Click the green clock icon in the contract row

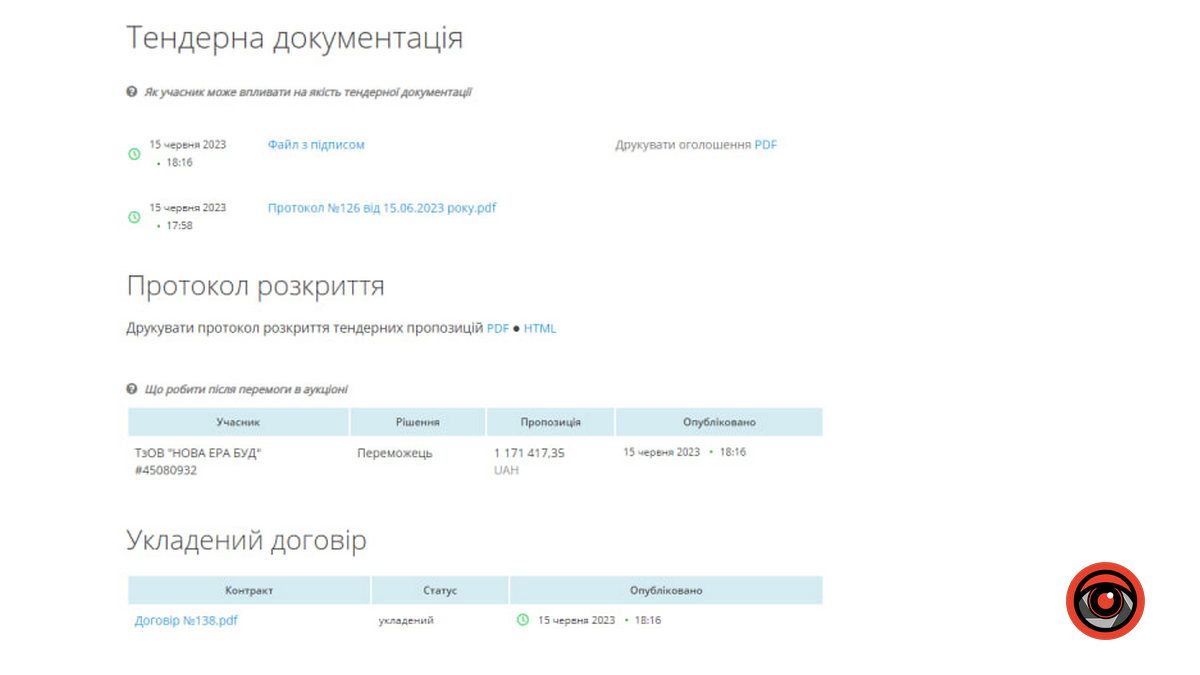pos(521,619)
